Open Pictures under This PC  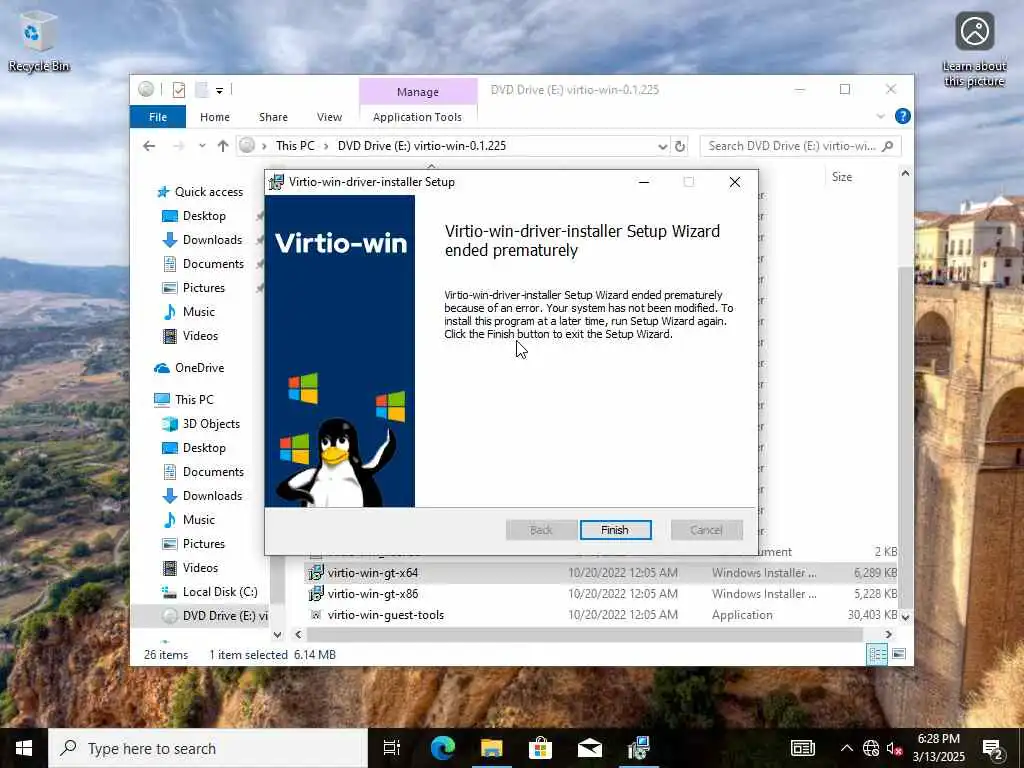click(x=203, y=543)
